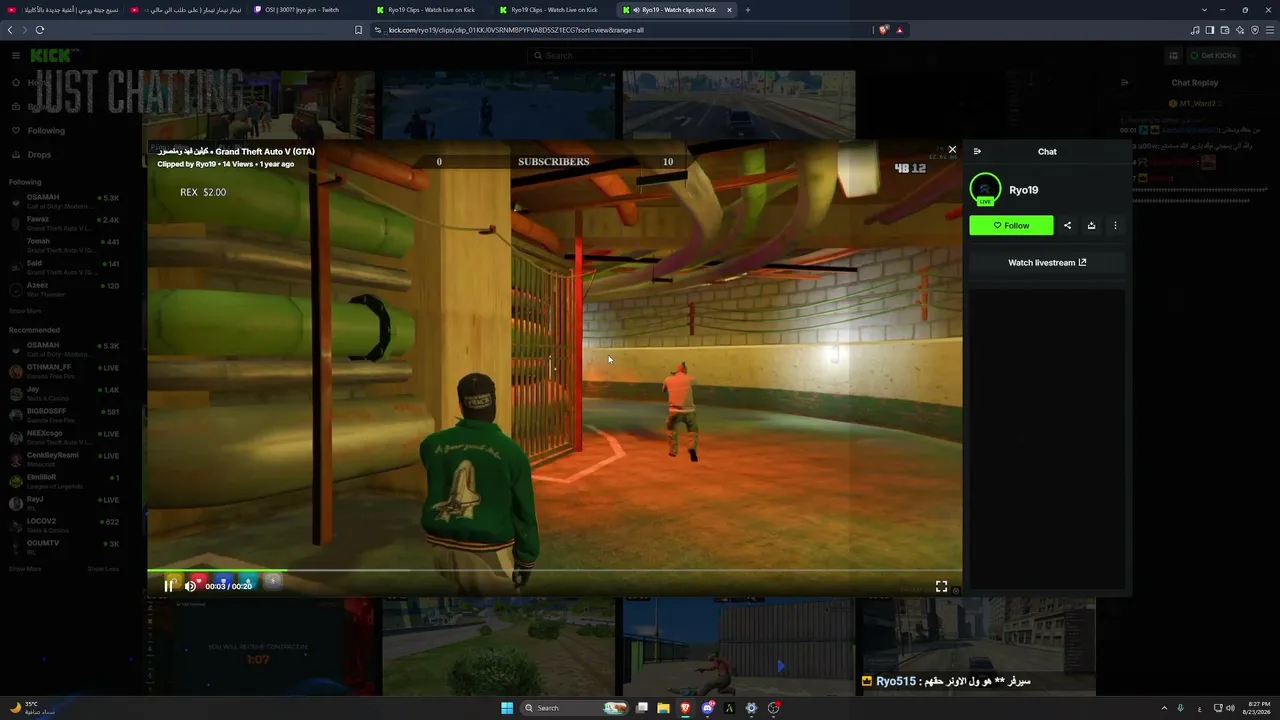Open File Explorer from the taskbar
1280x720 pixels.
coord(663,708)
